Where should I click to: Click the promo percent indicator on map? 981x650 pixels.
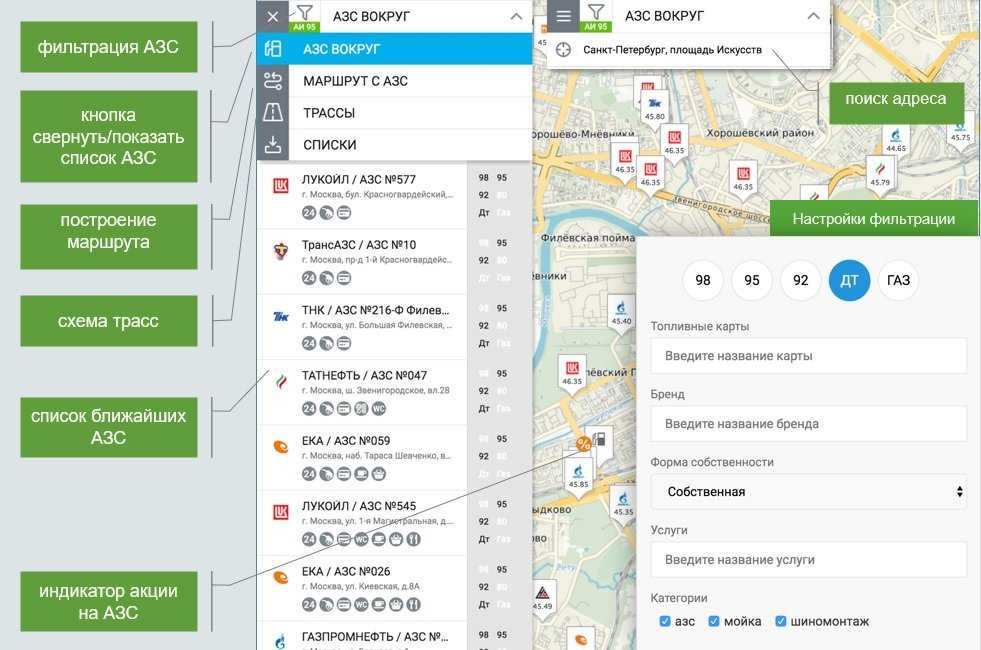click(x=584, y=444)
